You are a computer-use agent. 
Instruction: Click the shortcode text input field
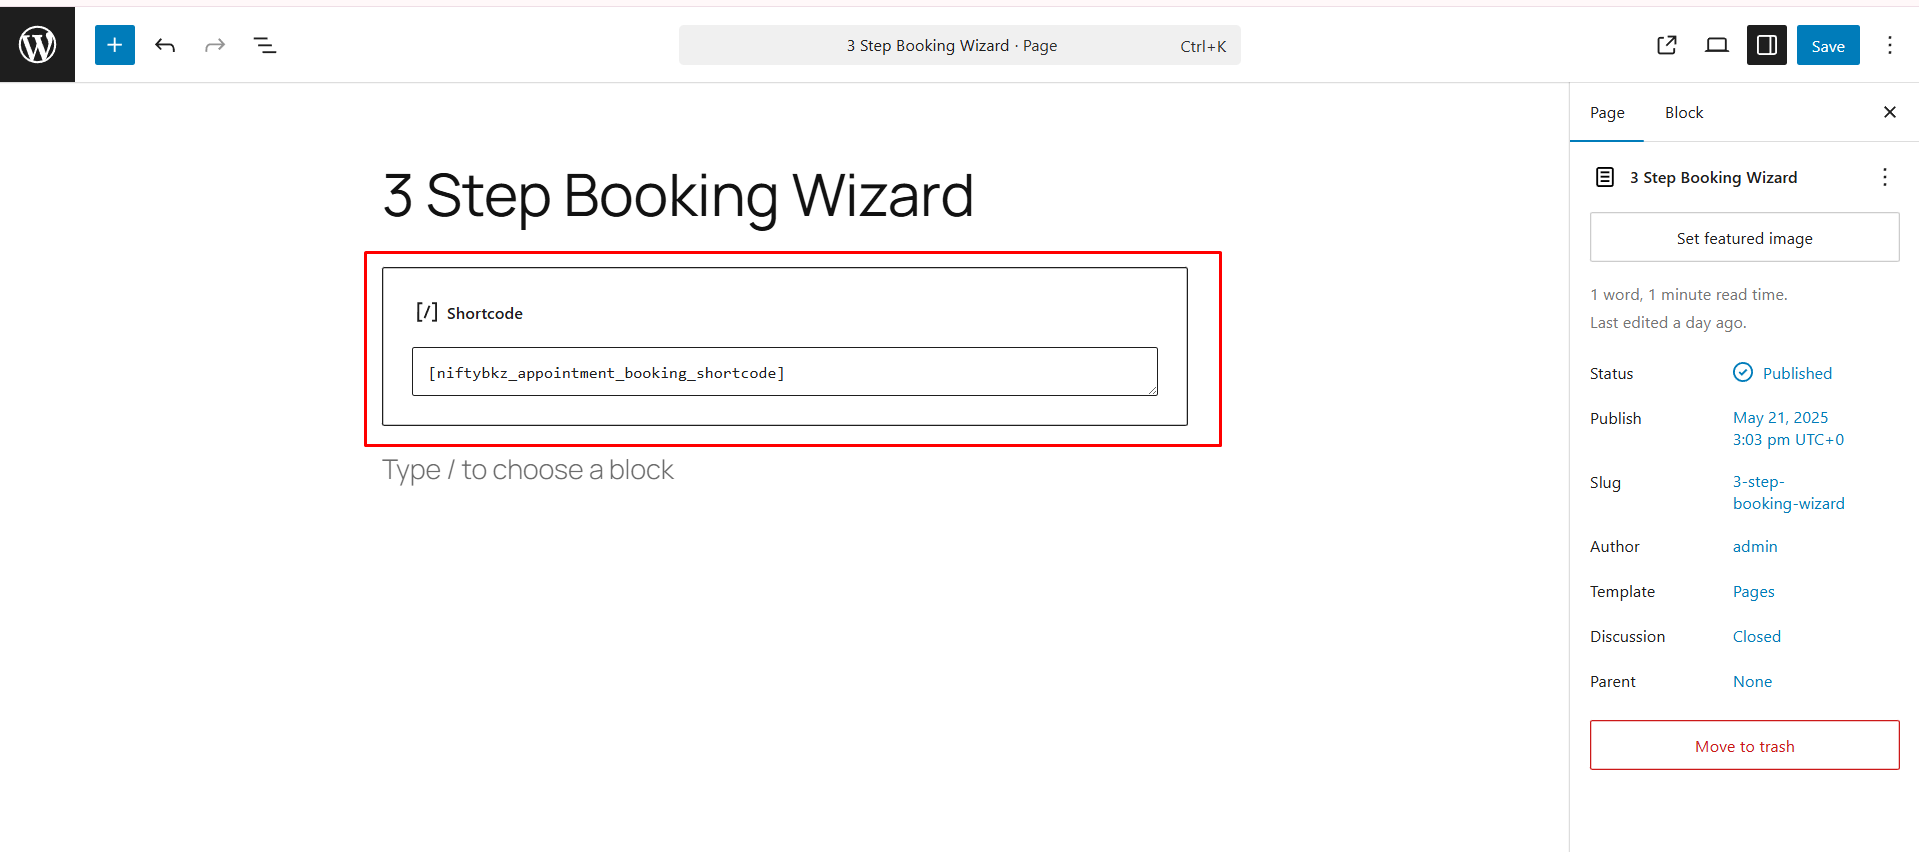(x=784, y=372)
